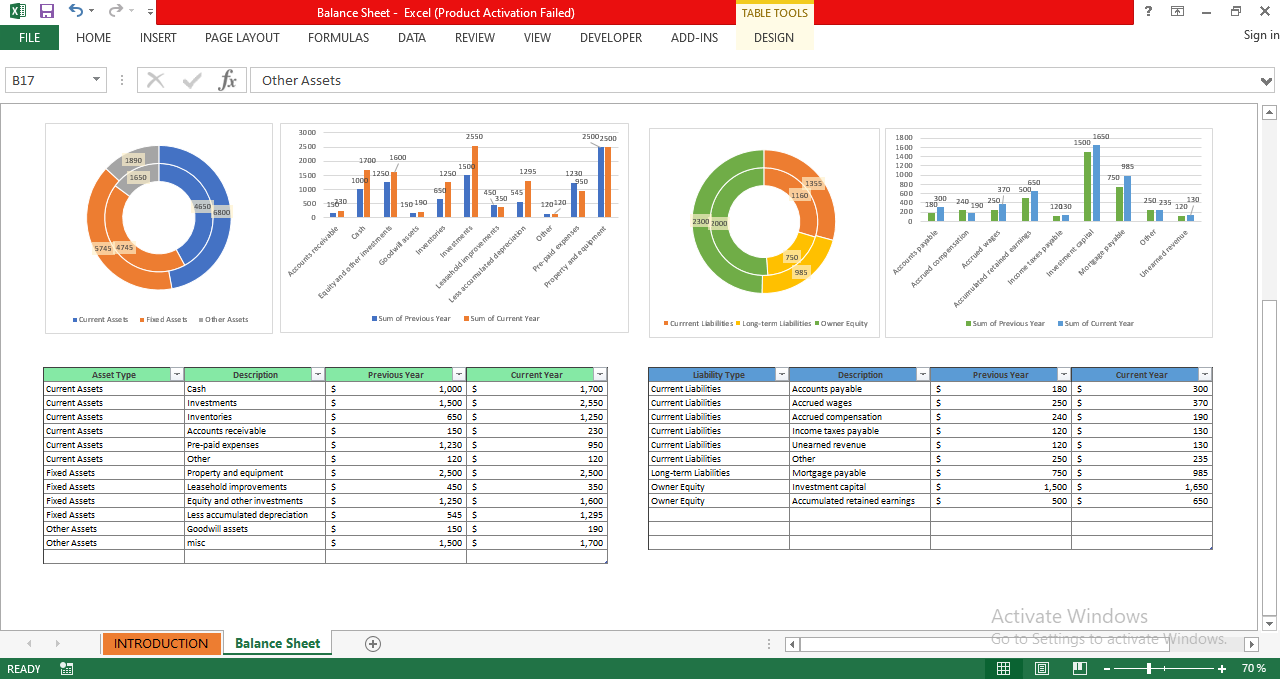Image resolution: width=1280 pixels, height=679 pixels.
Task: Click the Undo arrow icon
Action: [76, 12]
